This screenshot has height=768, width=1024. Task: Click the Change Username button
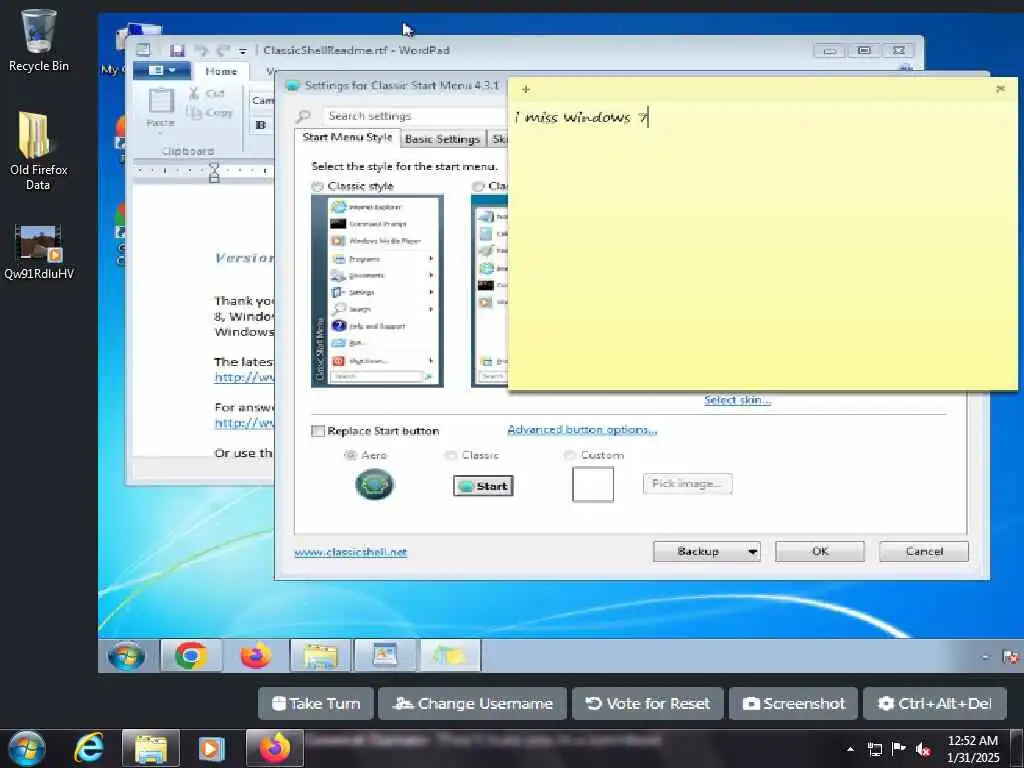472,703
